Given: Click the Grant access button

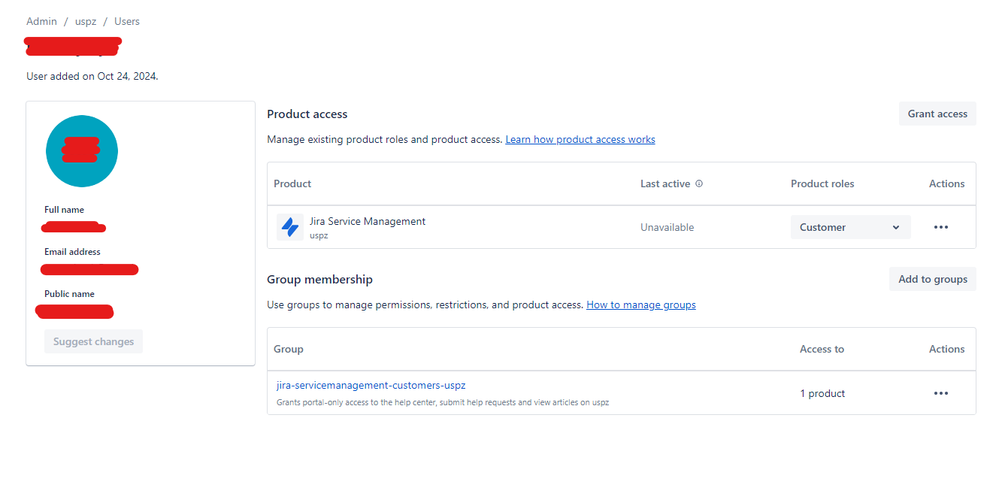Looking at the screenshot, I should [937, 114].
